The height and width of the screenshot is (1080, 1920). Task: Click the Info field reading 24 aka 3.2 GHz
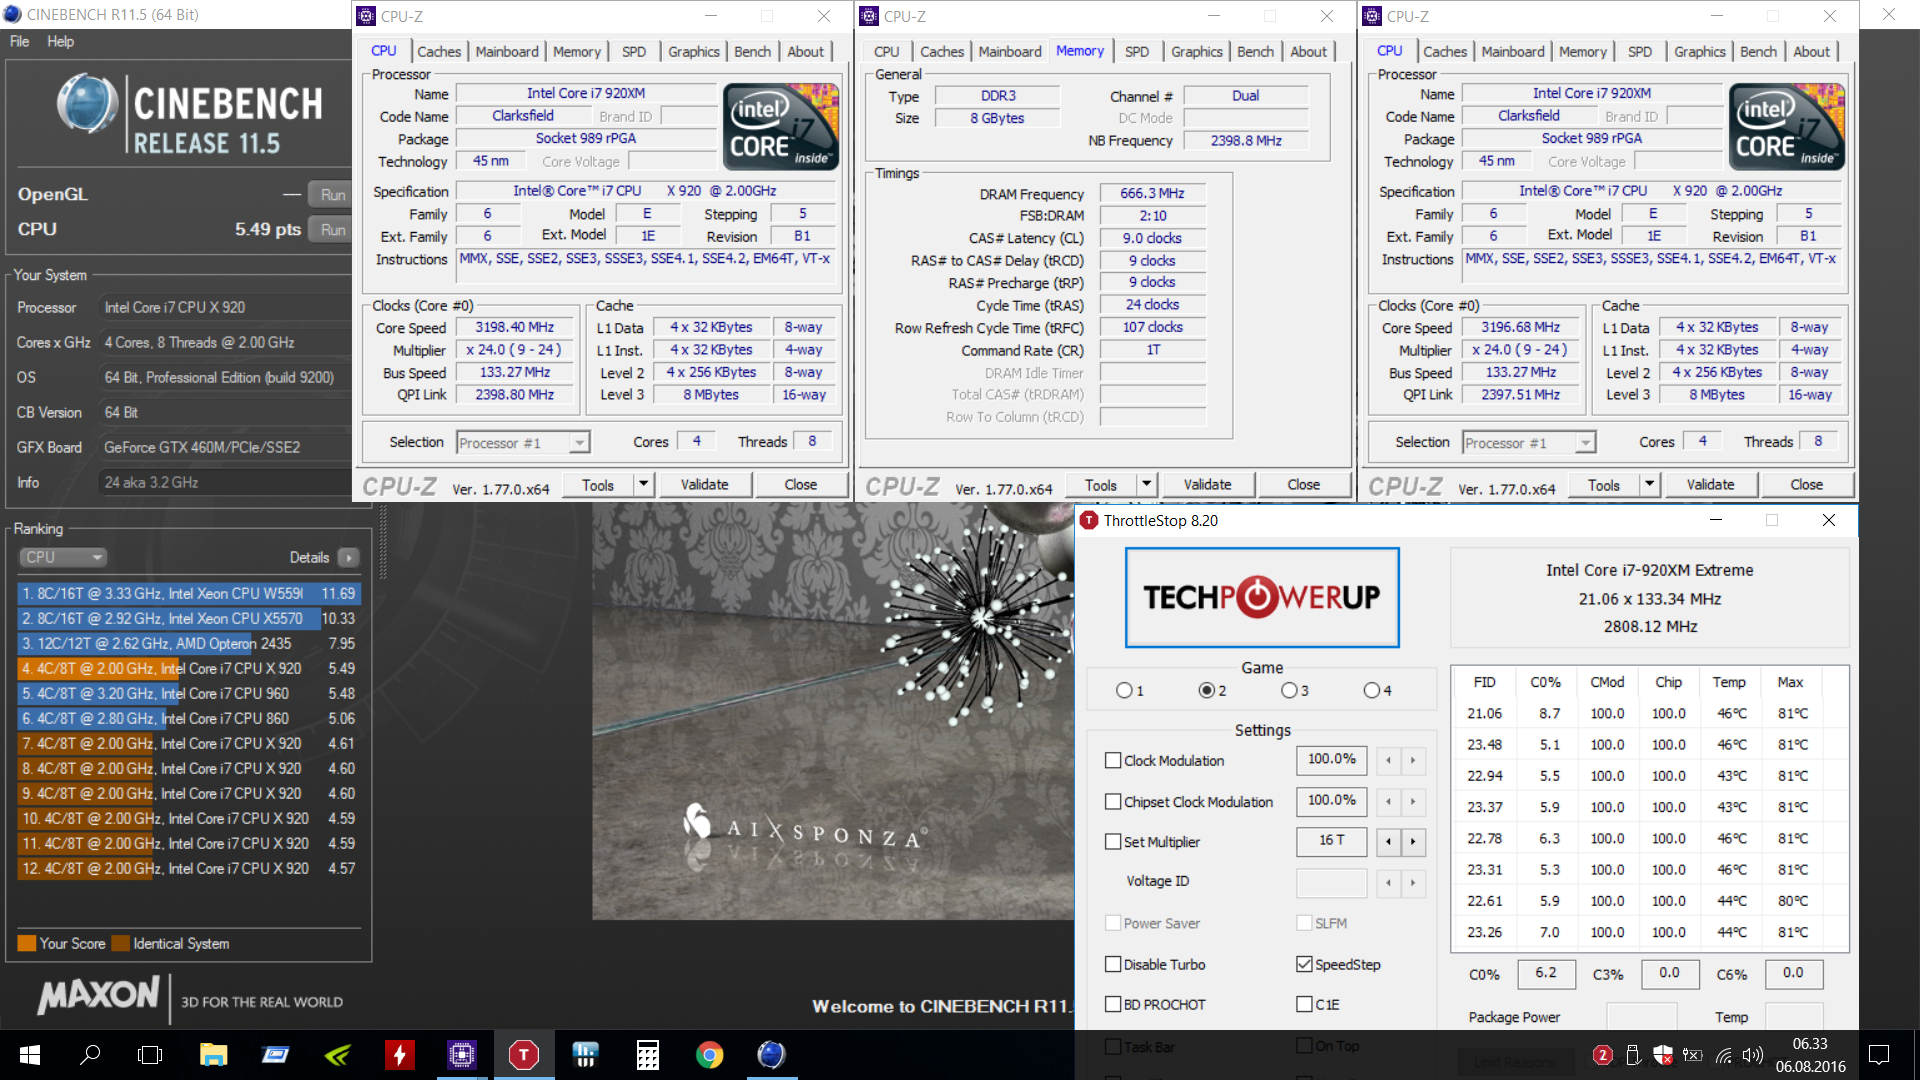(226, 482)
